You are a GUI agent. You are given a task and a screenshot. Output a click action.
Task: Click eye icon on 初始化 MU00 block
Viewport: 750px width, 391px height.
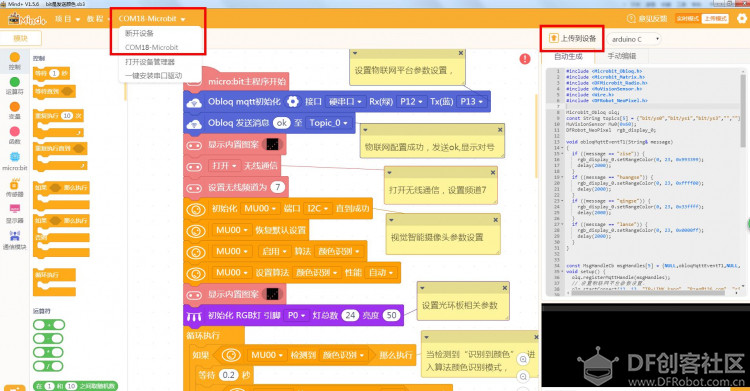click(x=196, y=210)
